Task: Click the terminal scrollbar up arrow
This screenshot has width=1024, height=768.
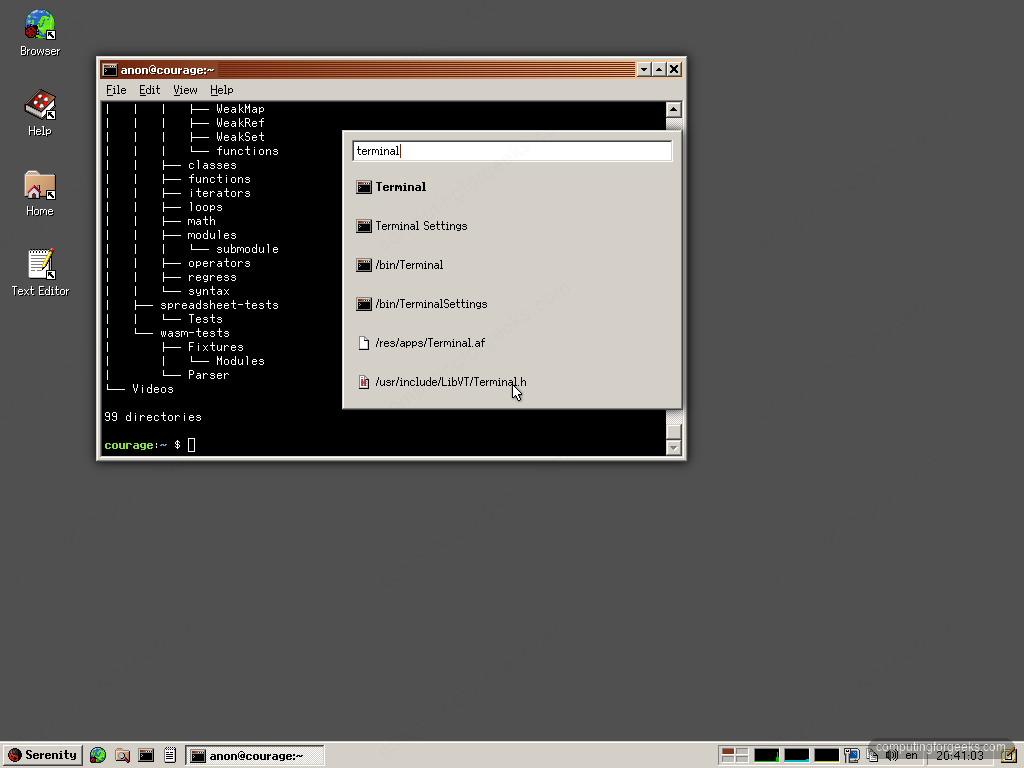Action: click(x=673, y=110)
